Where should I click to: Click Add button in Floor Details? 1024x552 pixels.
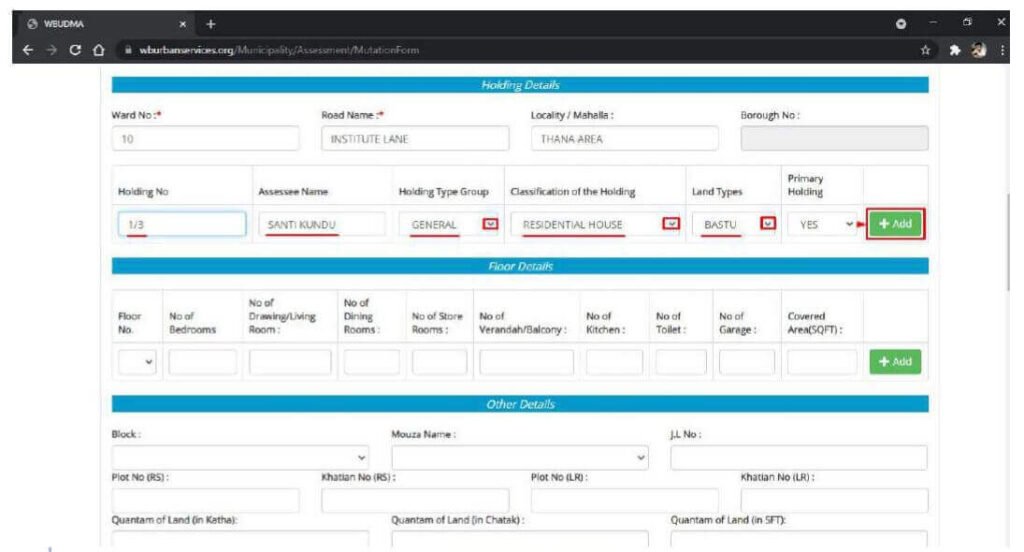tap(895, 361)
